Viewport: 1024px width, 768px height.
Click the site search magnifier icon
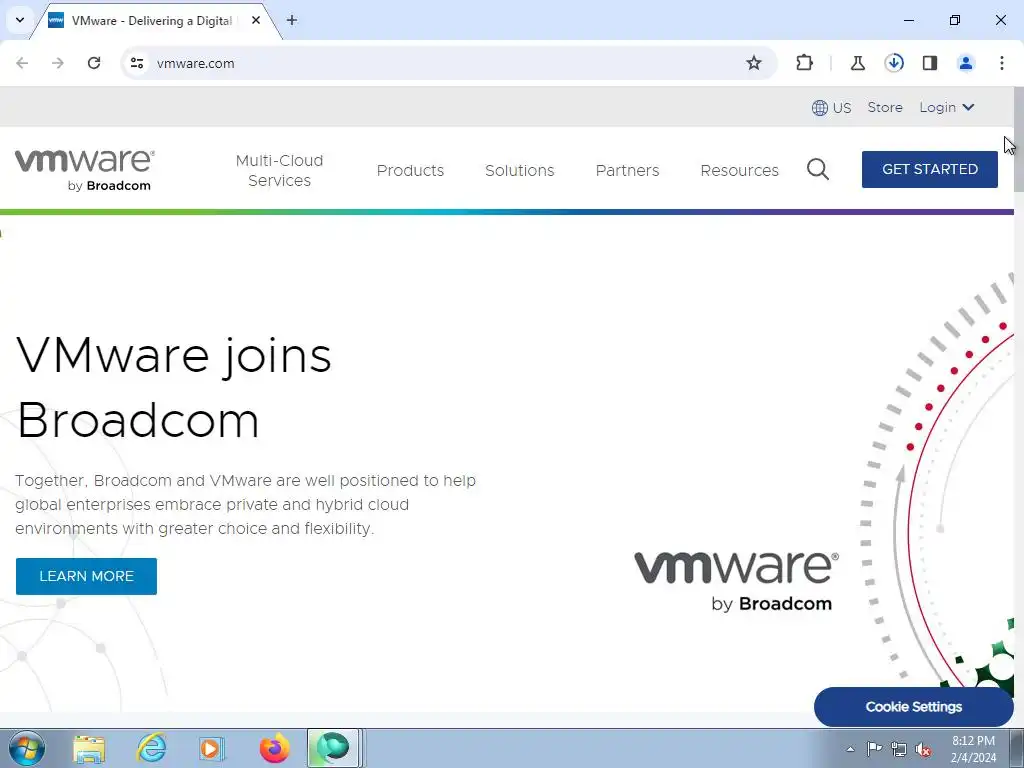point(818,170)
